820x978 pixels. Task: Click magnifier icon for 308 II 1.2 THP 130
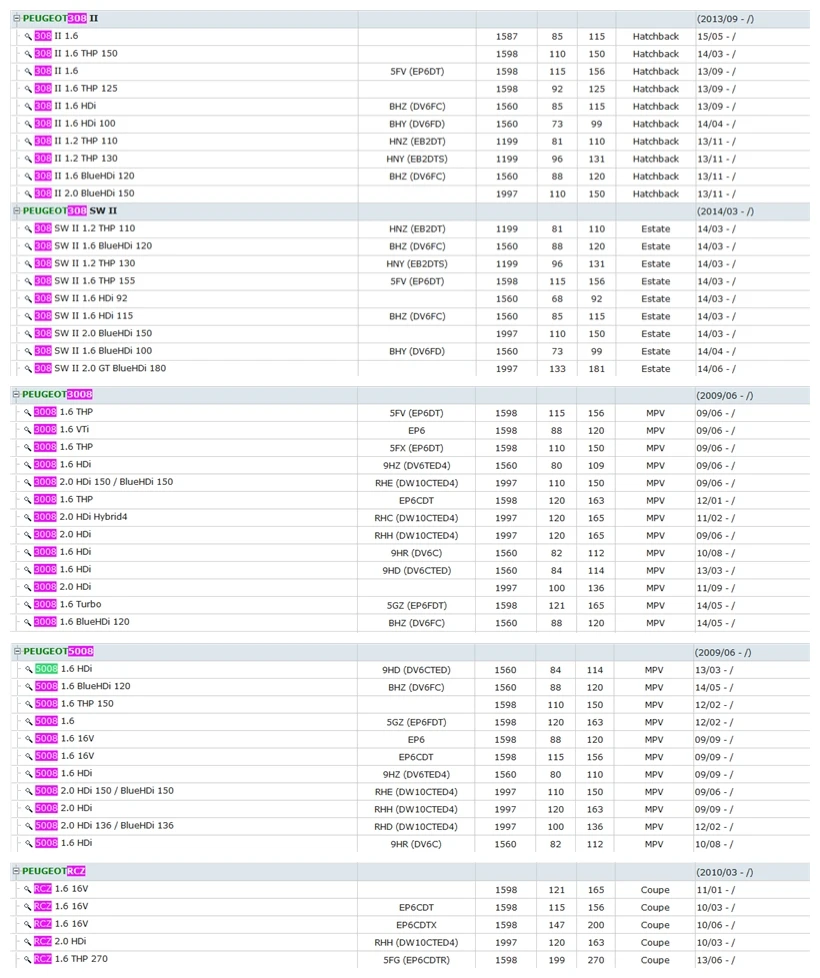point(28,159)
